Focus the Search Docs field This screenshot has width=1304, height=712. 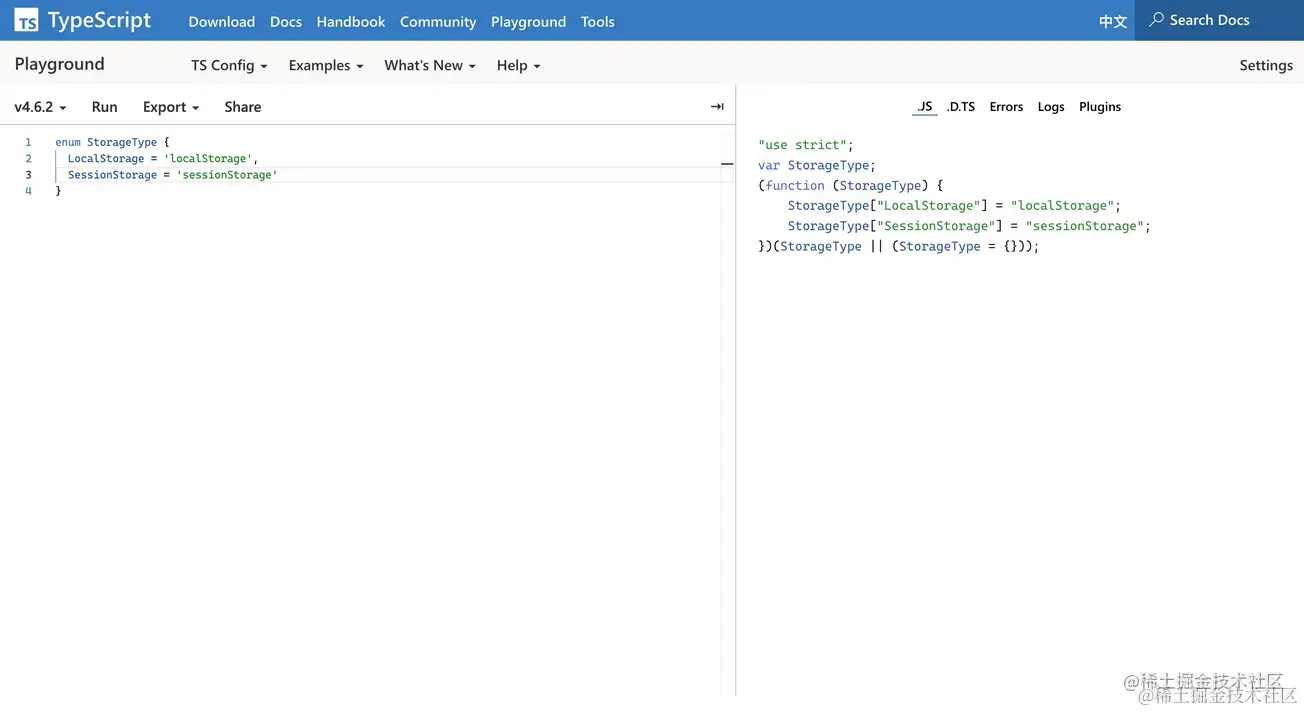click(x=1219, y=20)
